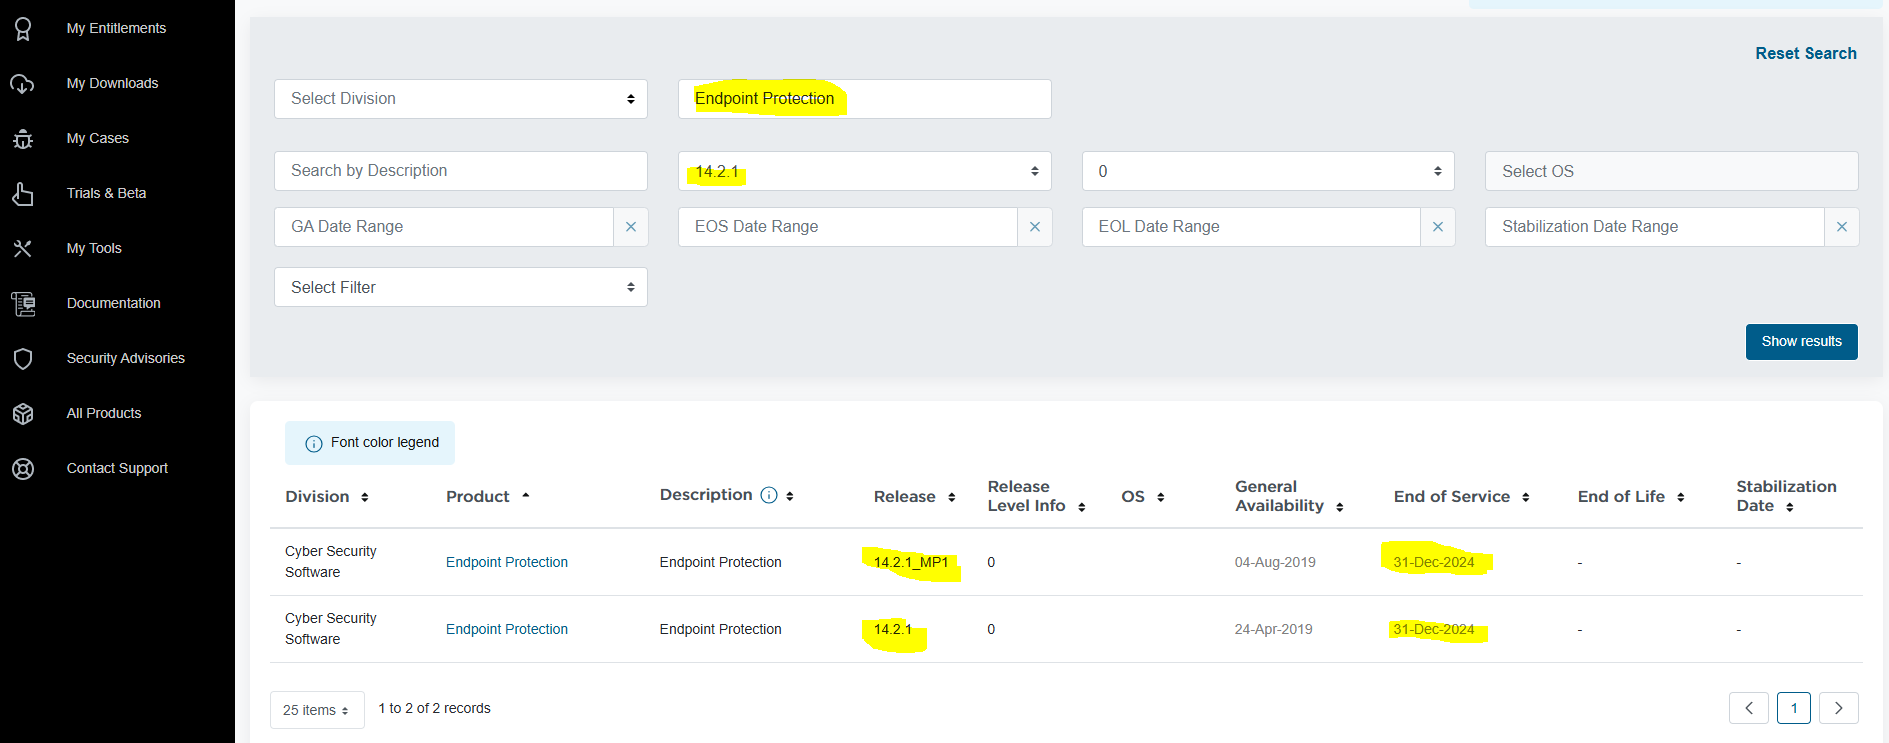This screenshot has width=1889, height=743.
Task: Click the Select OS field
Action: click(1672, 171)
